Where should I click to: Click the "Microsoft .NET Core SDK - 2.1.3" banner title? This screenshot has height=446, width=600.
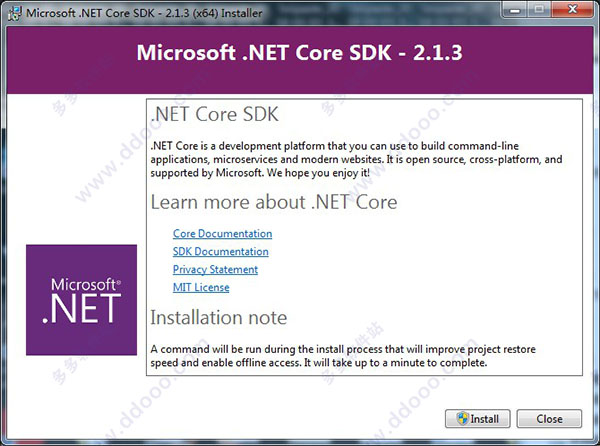300,52
